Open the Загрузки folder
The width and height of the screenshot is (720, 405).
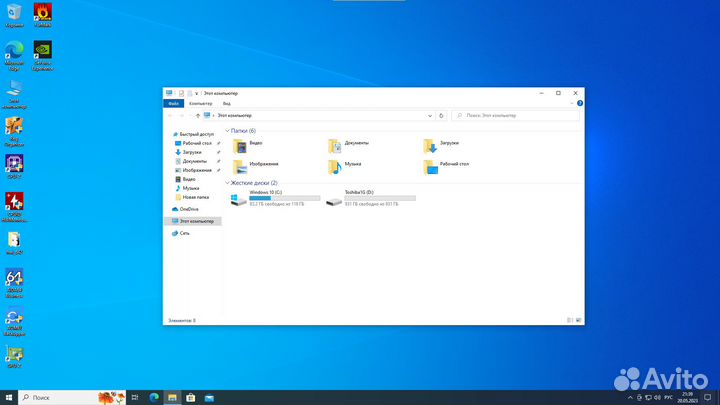430,144
